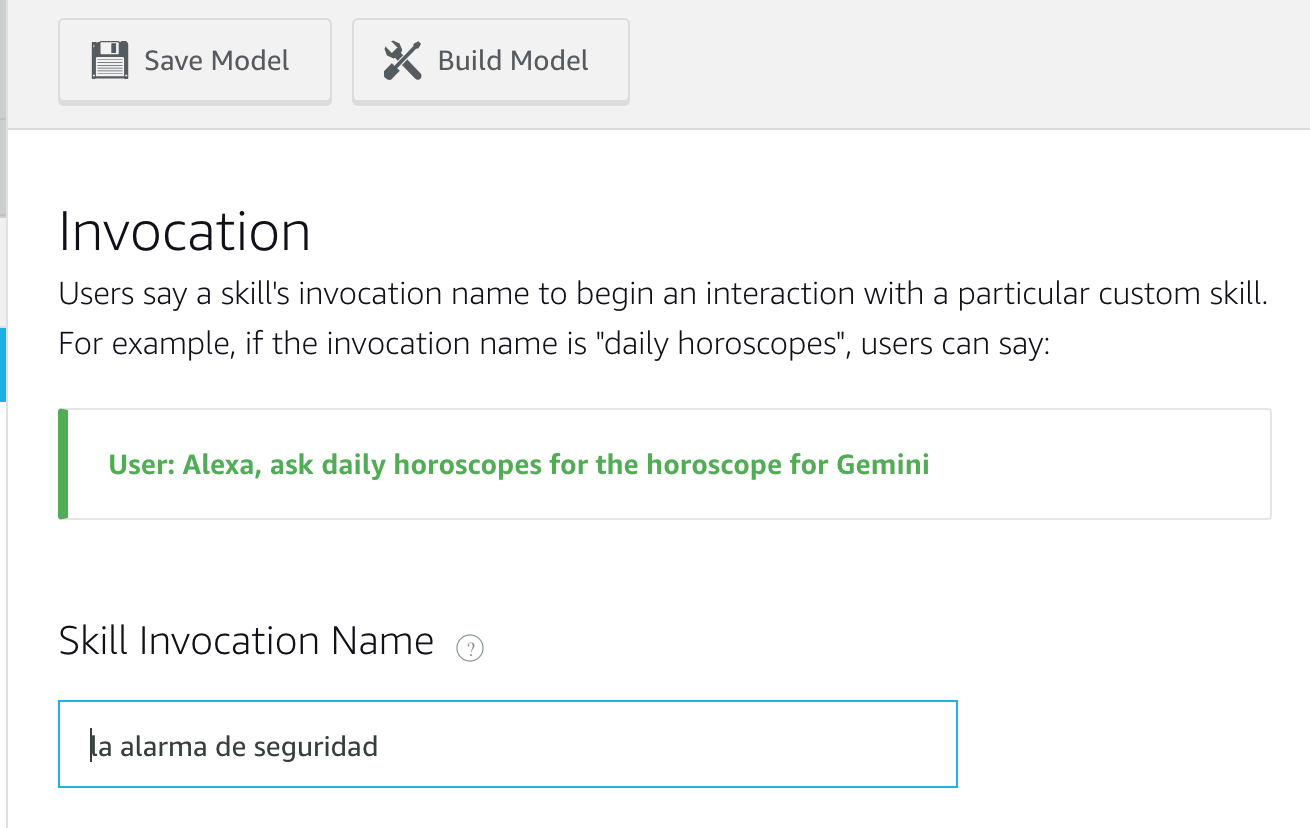This screenshot has height=828, width=1310.
Task: Click the word 'Gemini' in the example
Action: pyautogui.click(x=883, y=464)
